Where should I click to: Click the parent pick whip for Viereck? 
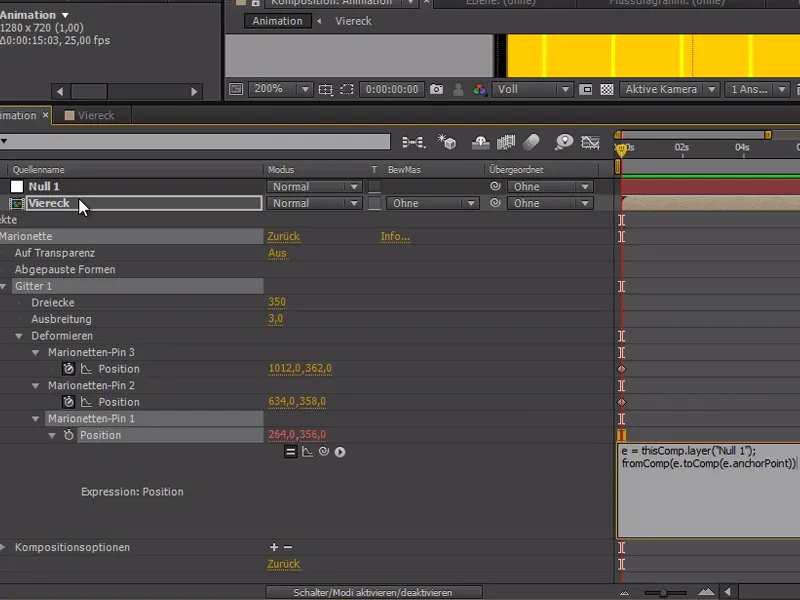(495, 203)
